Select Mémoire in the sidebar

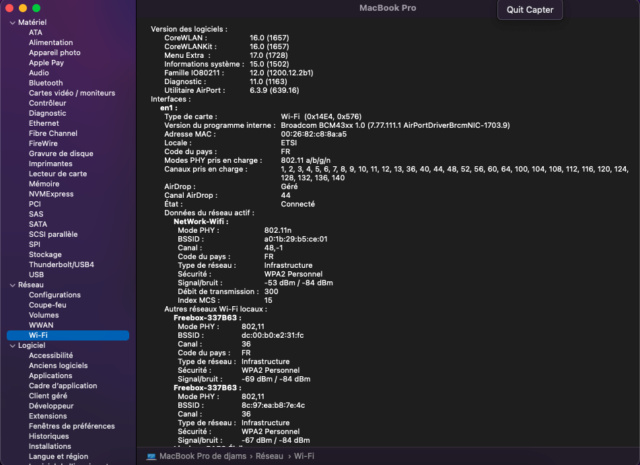pos(44,184)
